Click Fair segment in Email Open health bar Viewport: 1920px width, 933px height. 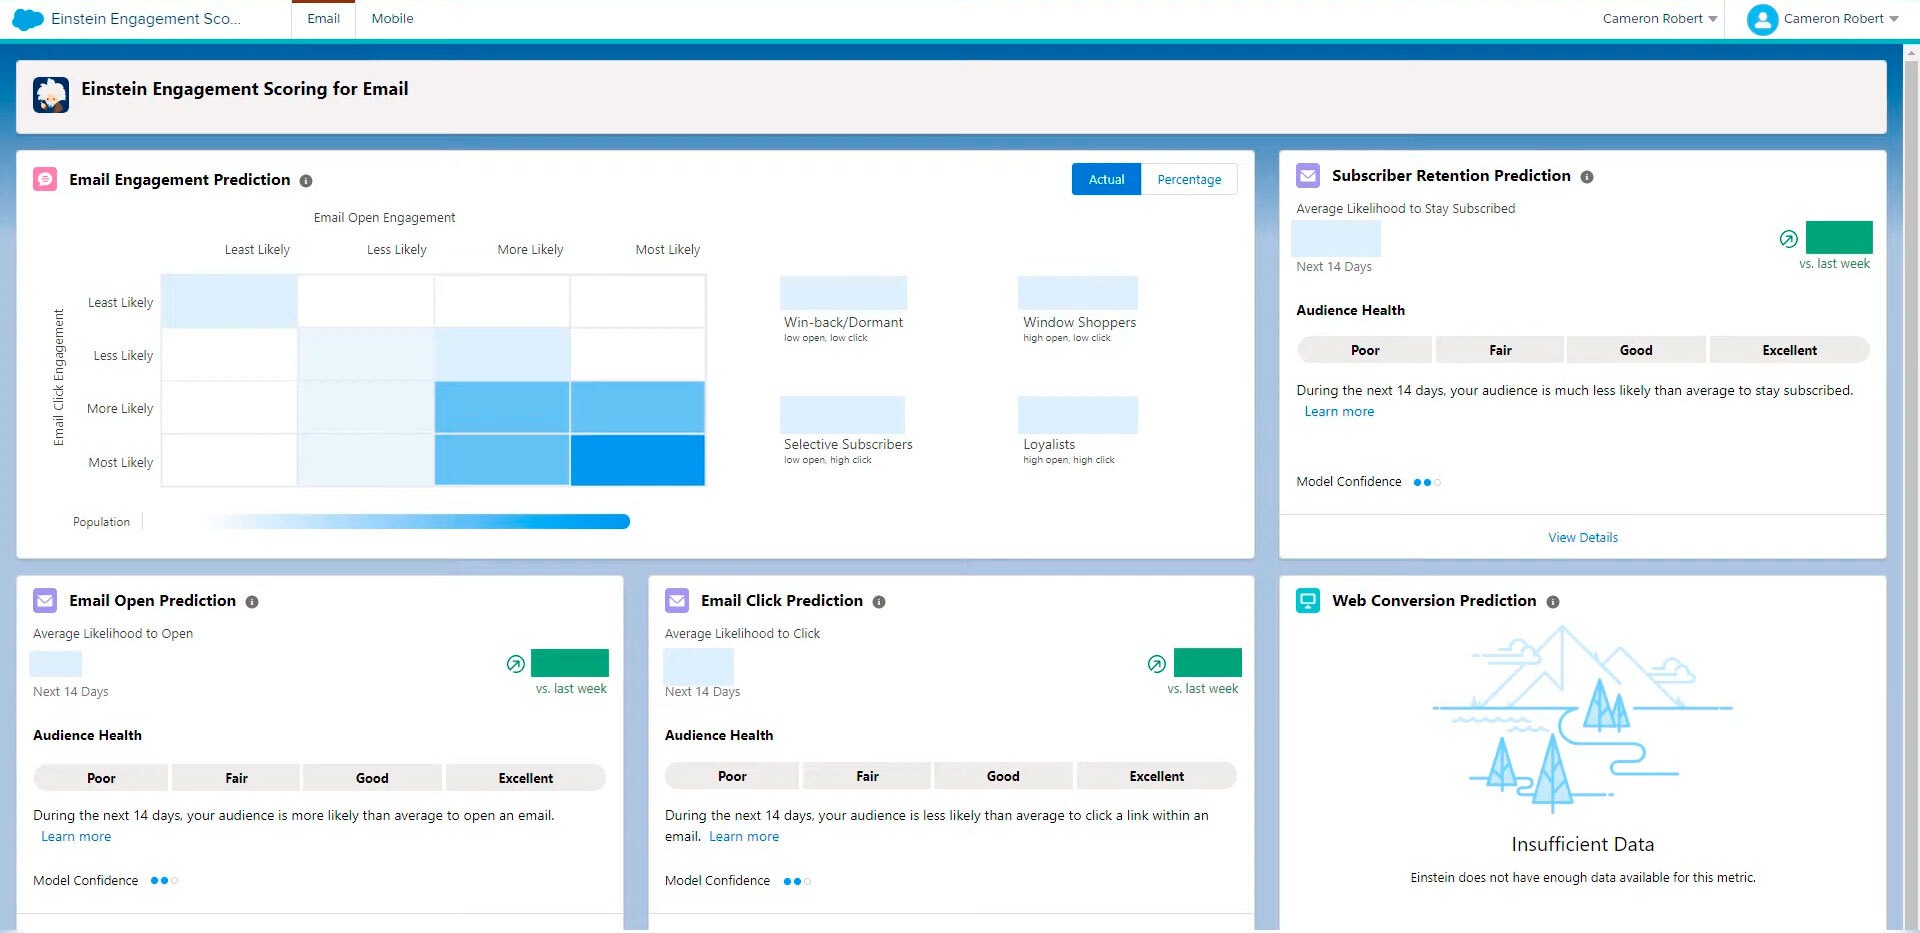236,778
